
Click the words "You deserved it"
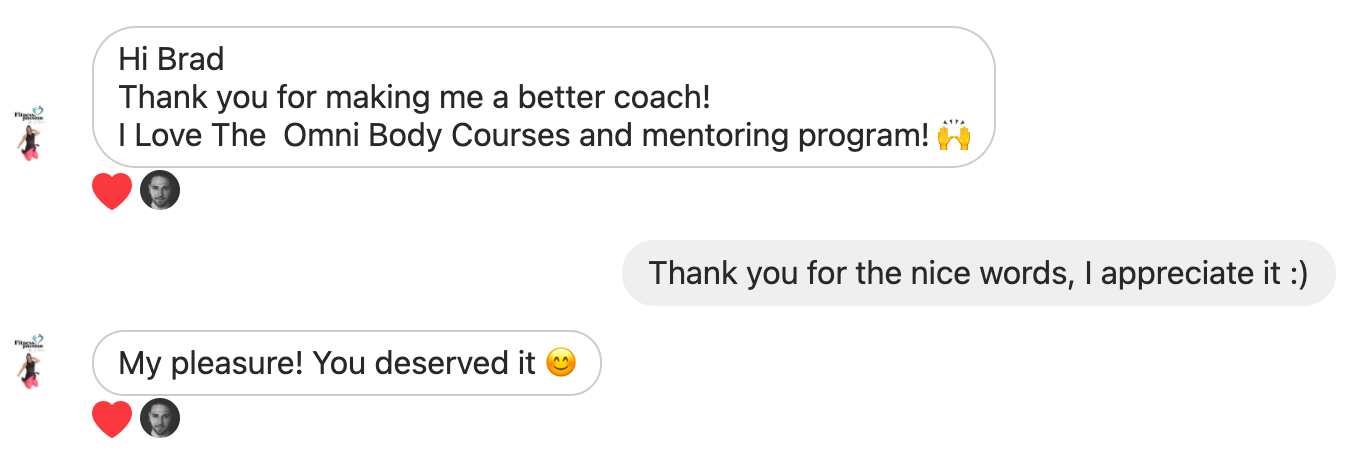click(x=424, y=364)
